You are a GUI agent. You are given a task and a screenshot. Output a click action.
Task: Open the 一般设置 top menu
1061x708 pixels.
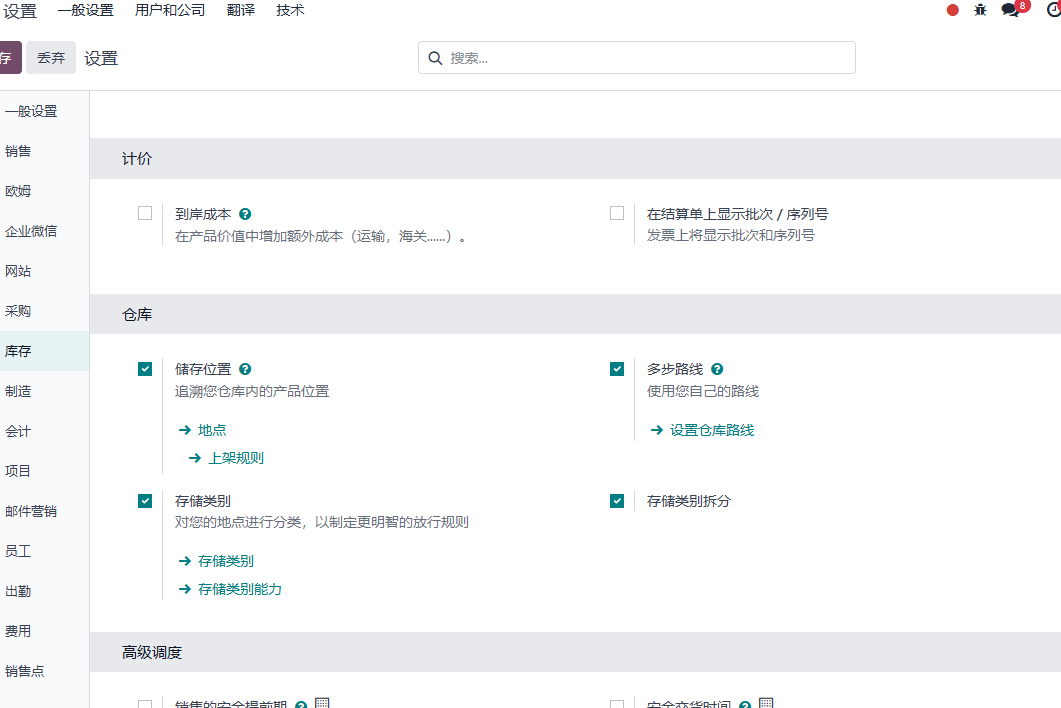coord(85,10)
